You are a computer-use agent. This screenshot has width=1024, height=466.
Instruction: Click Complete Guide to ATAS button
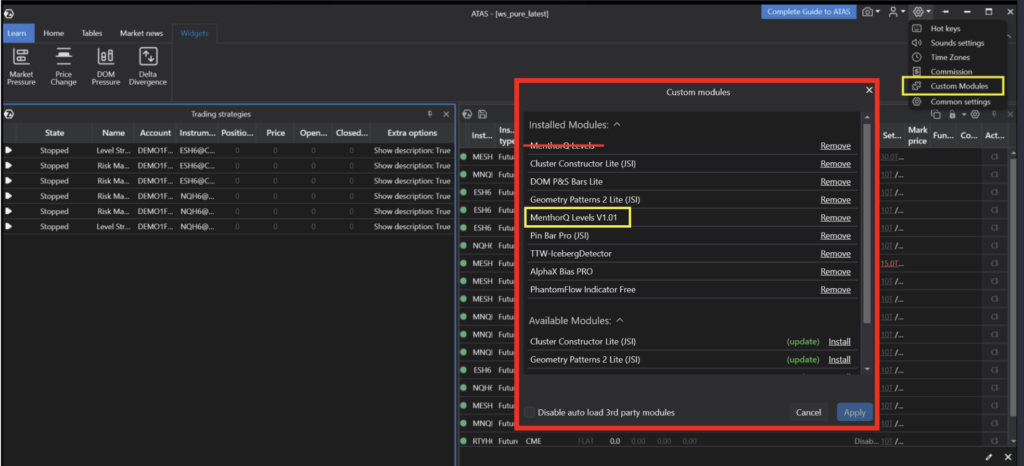[808, 12]
